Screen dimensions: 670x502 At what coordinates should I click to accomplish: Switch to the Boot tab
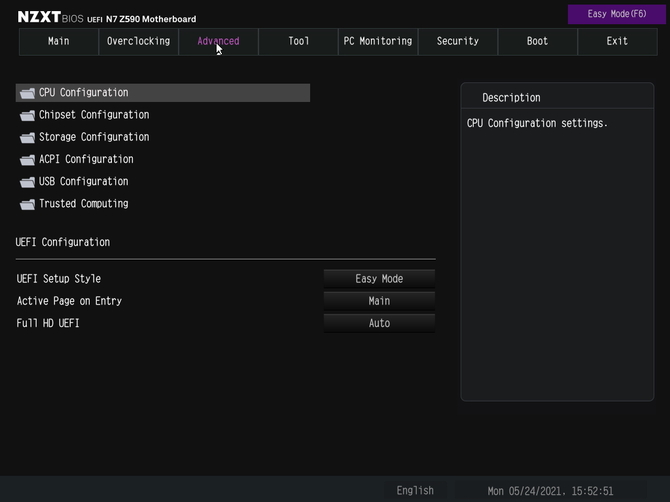coord(538,41)
